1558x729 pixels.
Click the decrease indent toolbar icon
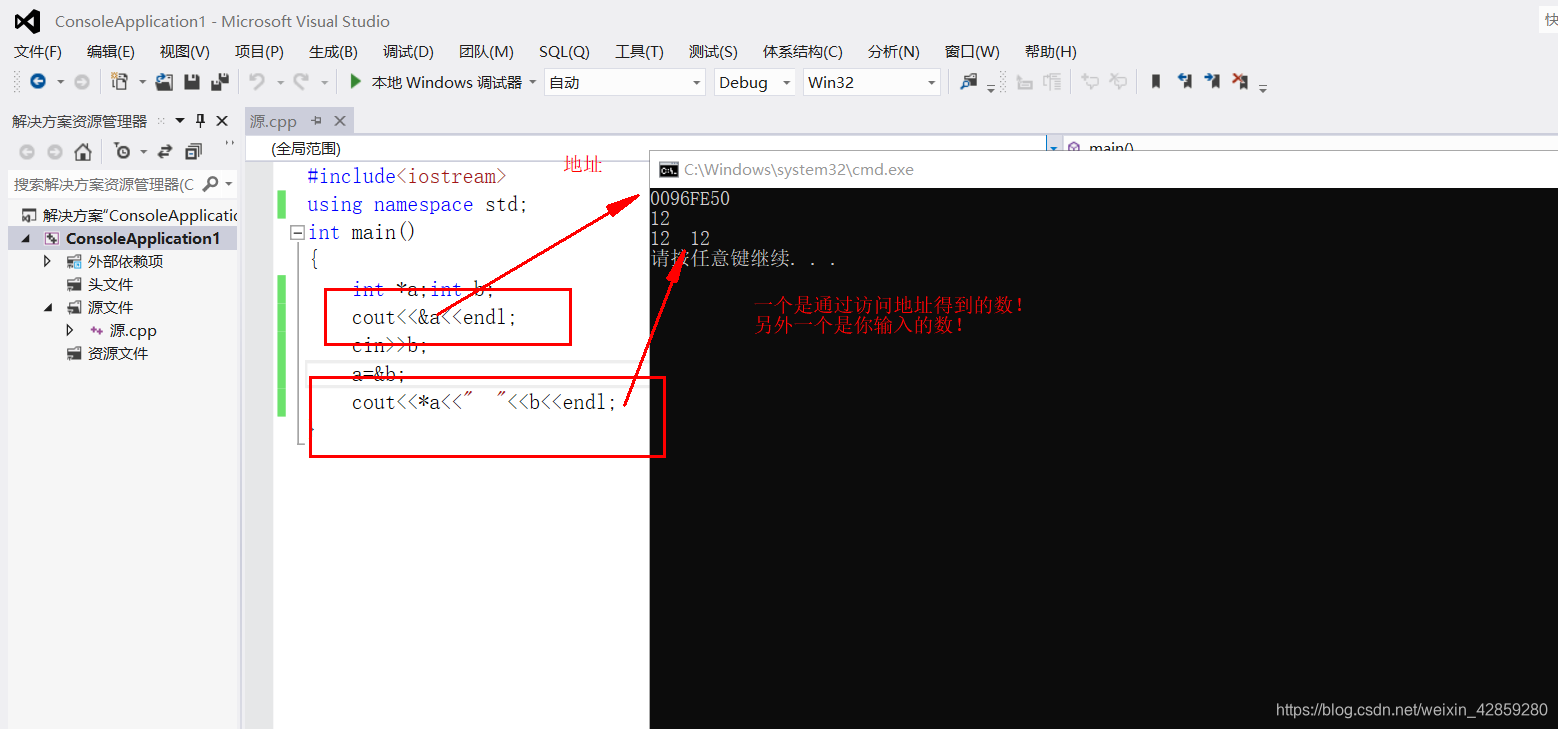[1024, 82]
